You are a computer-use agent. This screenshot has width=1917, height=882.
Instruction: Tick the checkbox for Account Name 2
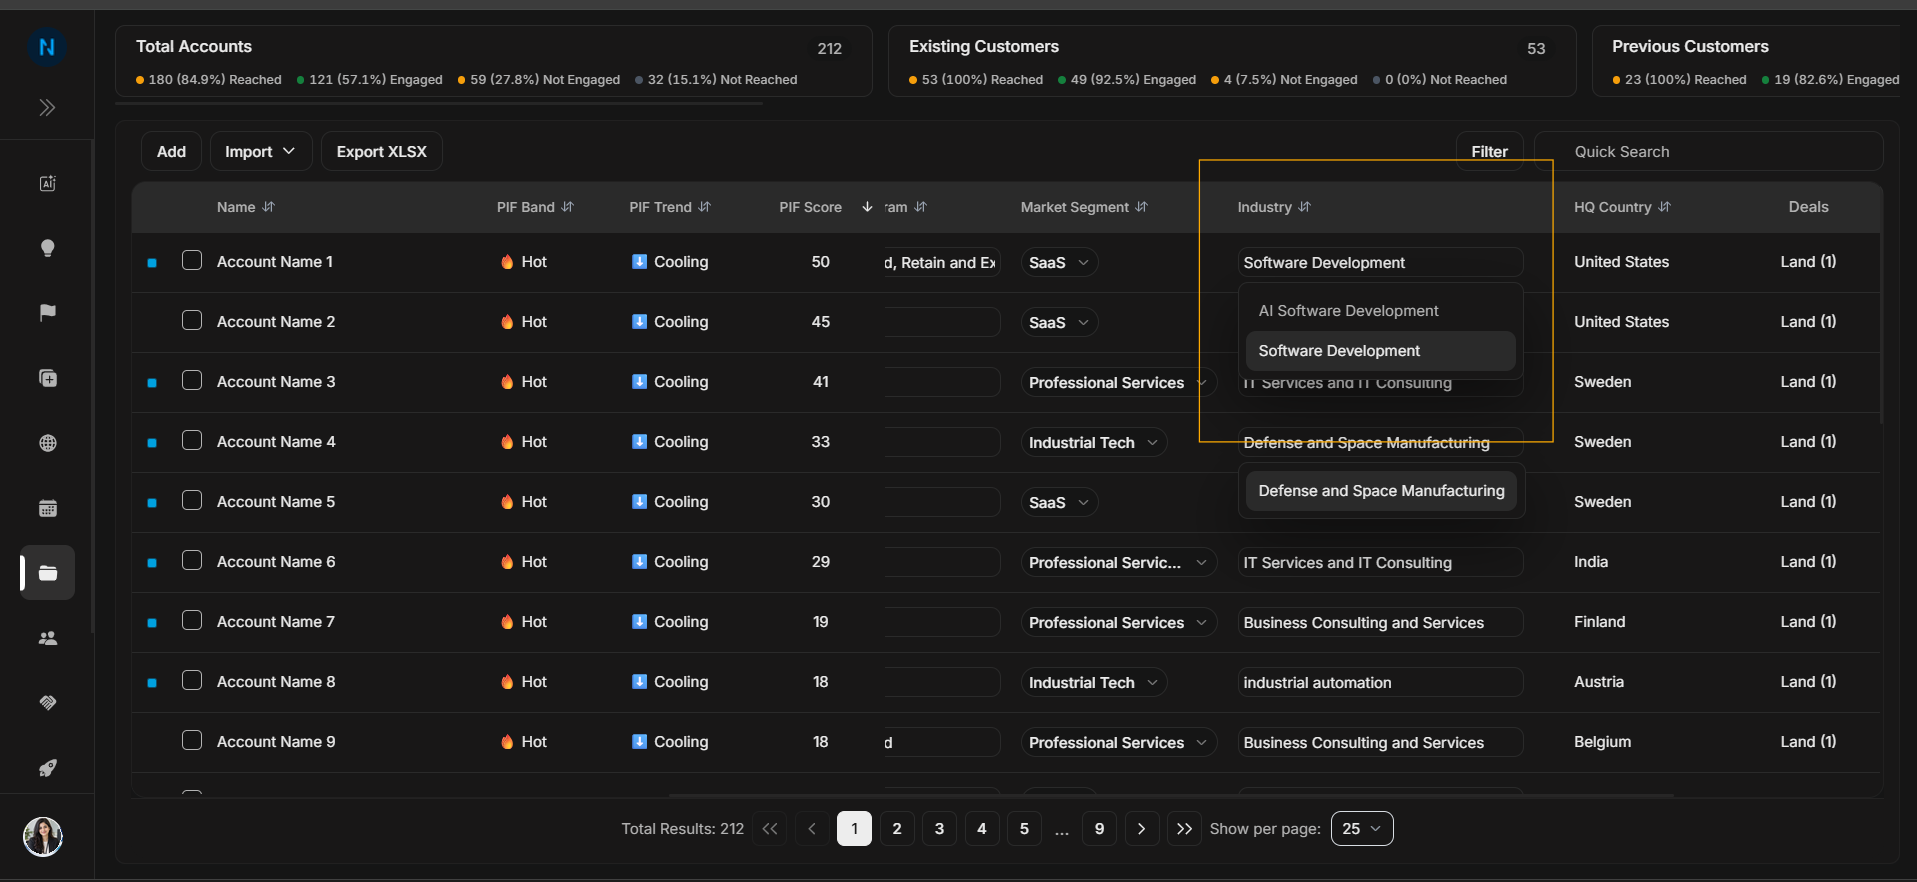tap(192, 321)
